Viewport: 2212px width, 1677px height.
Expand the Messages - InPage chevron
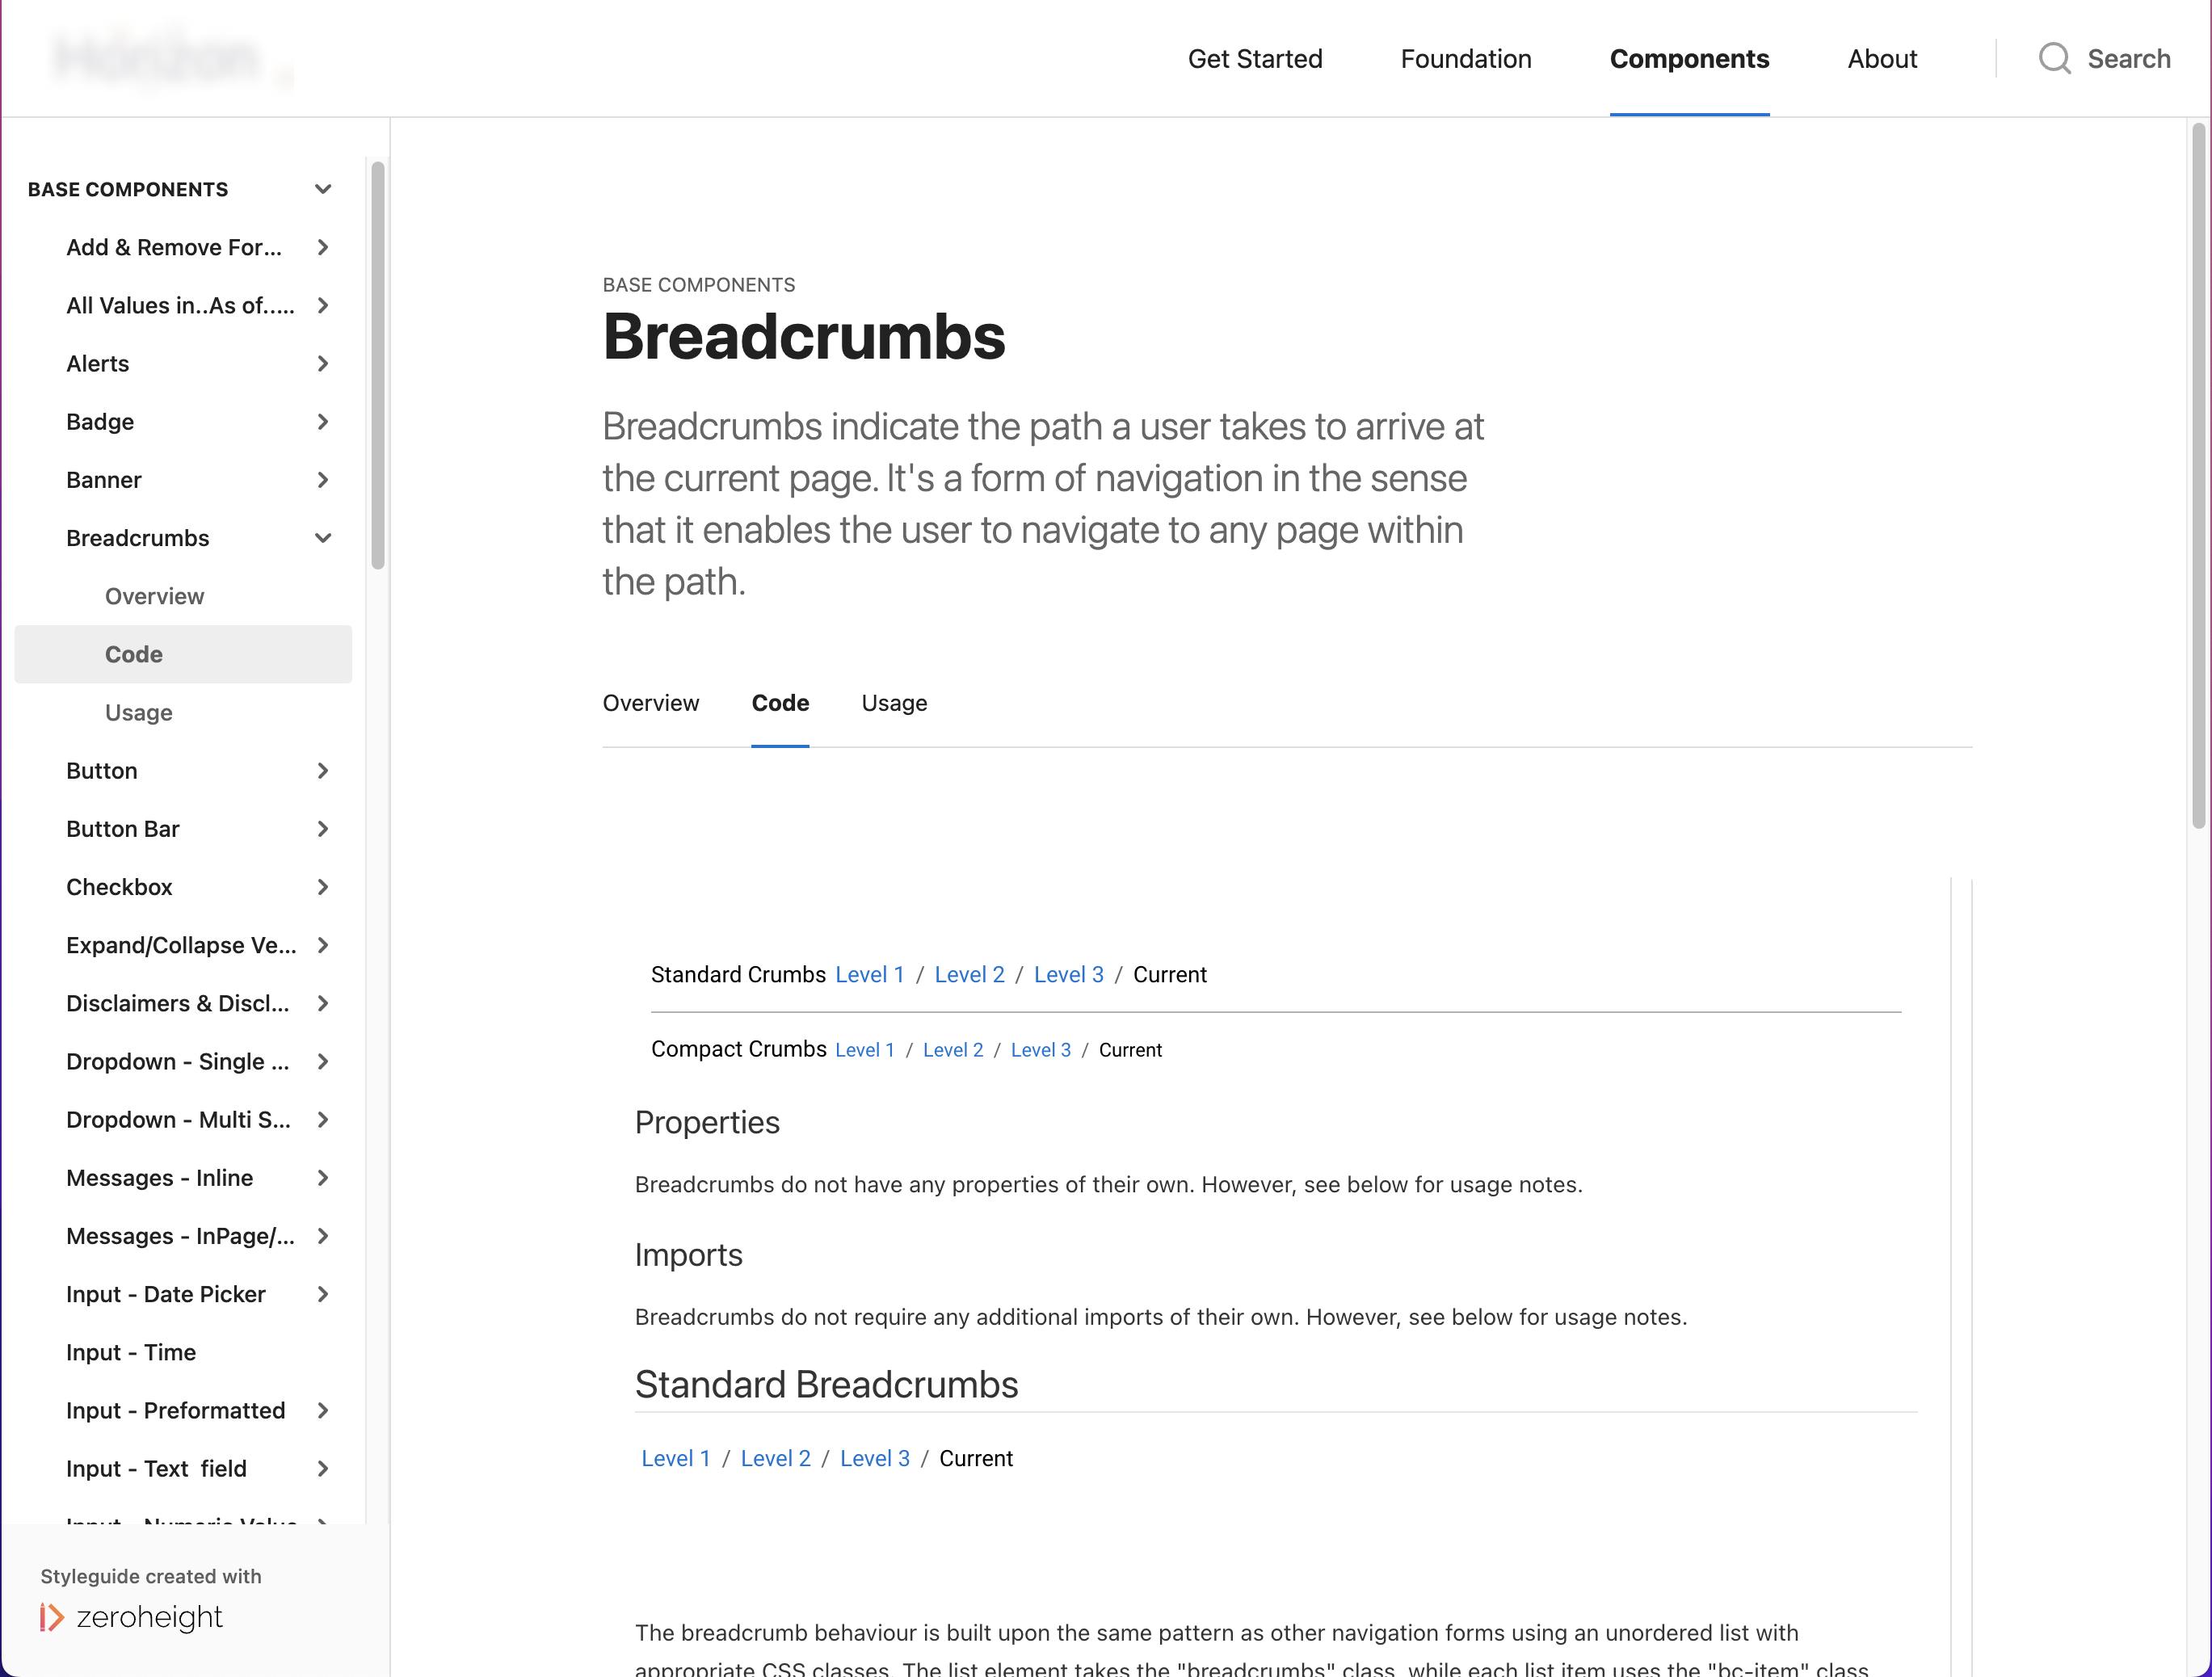pos(322,1236)
